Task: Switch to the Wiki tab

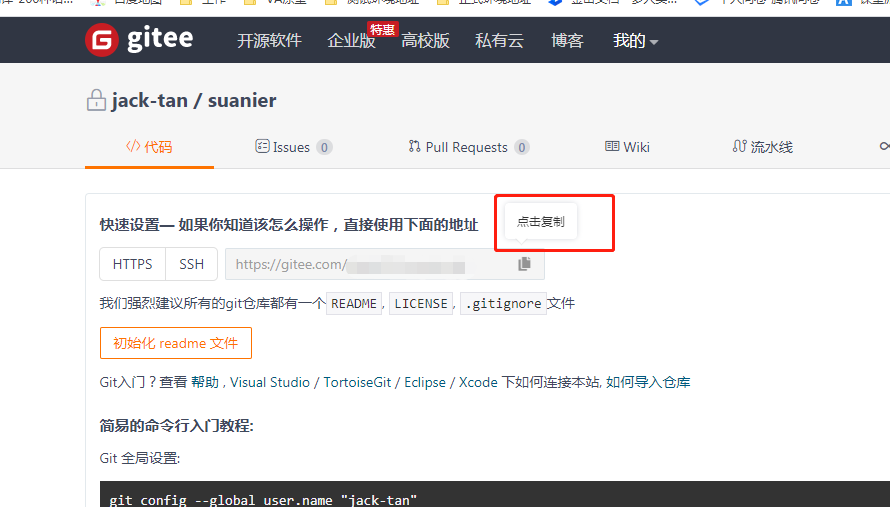Action: click(627, 147)
